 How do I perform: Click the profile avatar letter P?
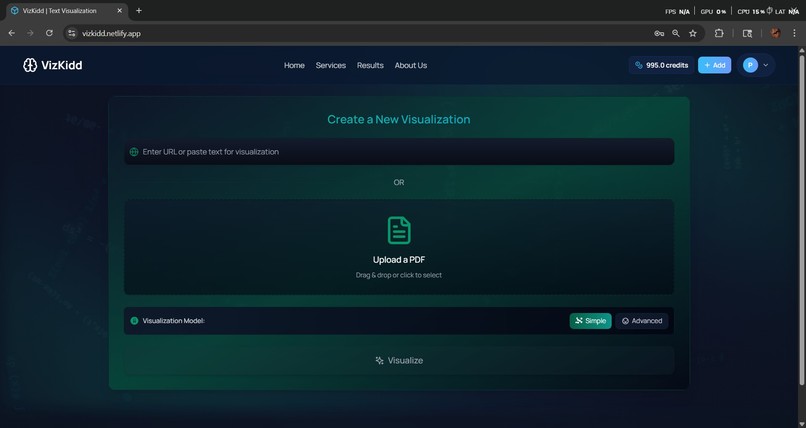coord(750,65)
